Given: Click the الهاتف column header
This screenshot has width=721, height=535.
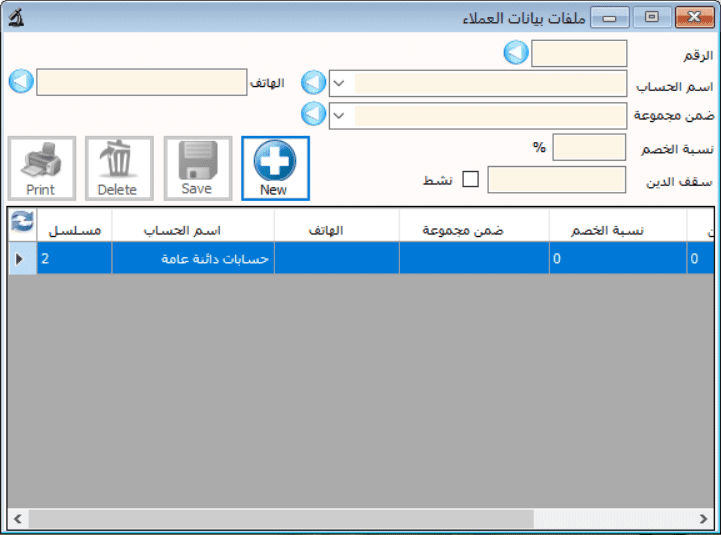Looking at the screenshot, I should coord(336,230).
